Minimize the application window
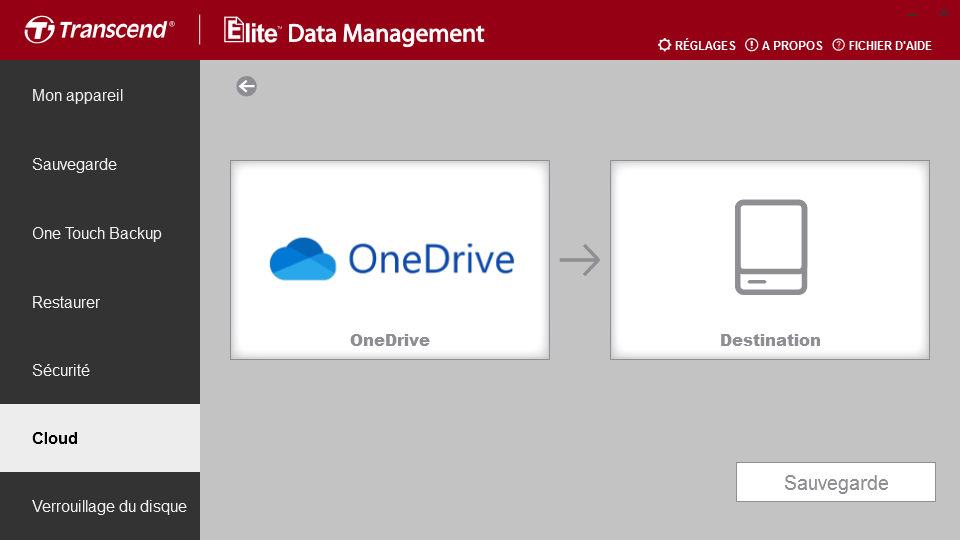The image size is (960, 540). pos(912,13)
